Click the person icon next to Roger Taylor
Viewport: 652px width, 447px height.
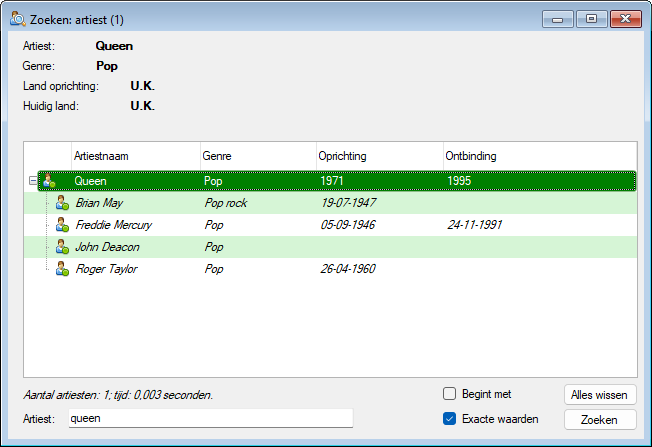pyautogui.click(x=62, y=269)
